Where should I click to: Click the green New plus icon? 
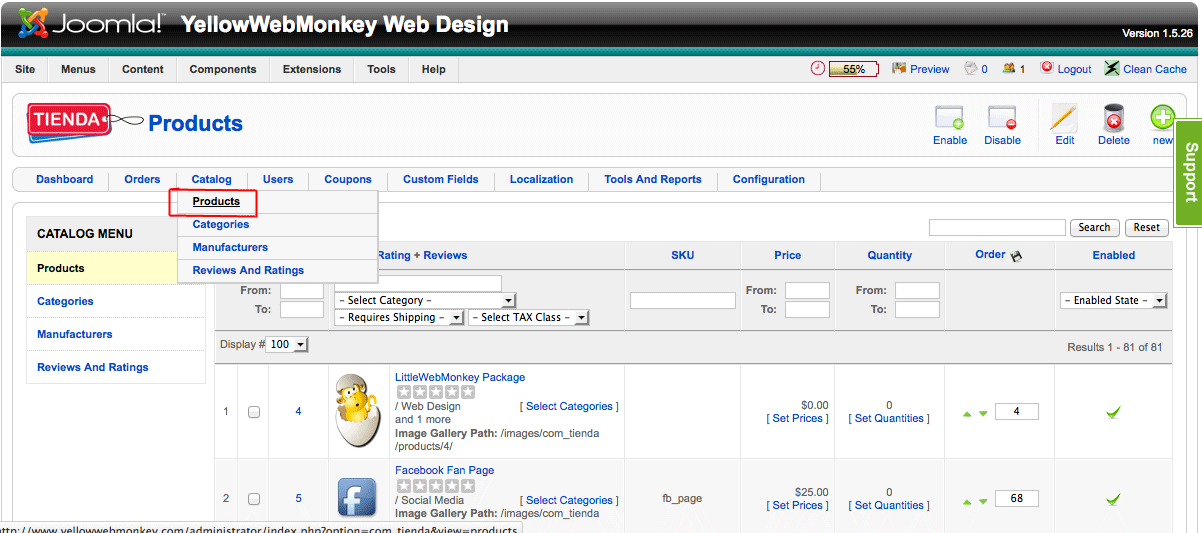[x=1162, y=118]
